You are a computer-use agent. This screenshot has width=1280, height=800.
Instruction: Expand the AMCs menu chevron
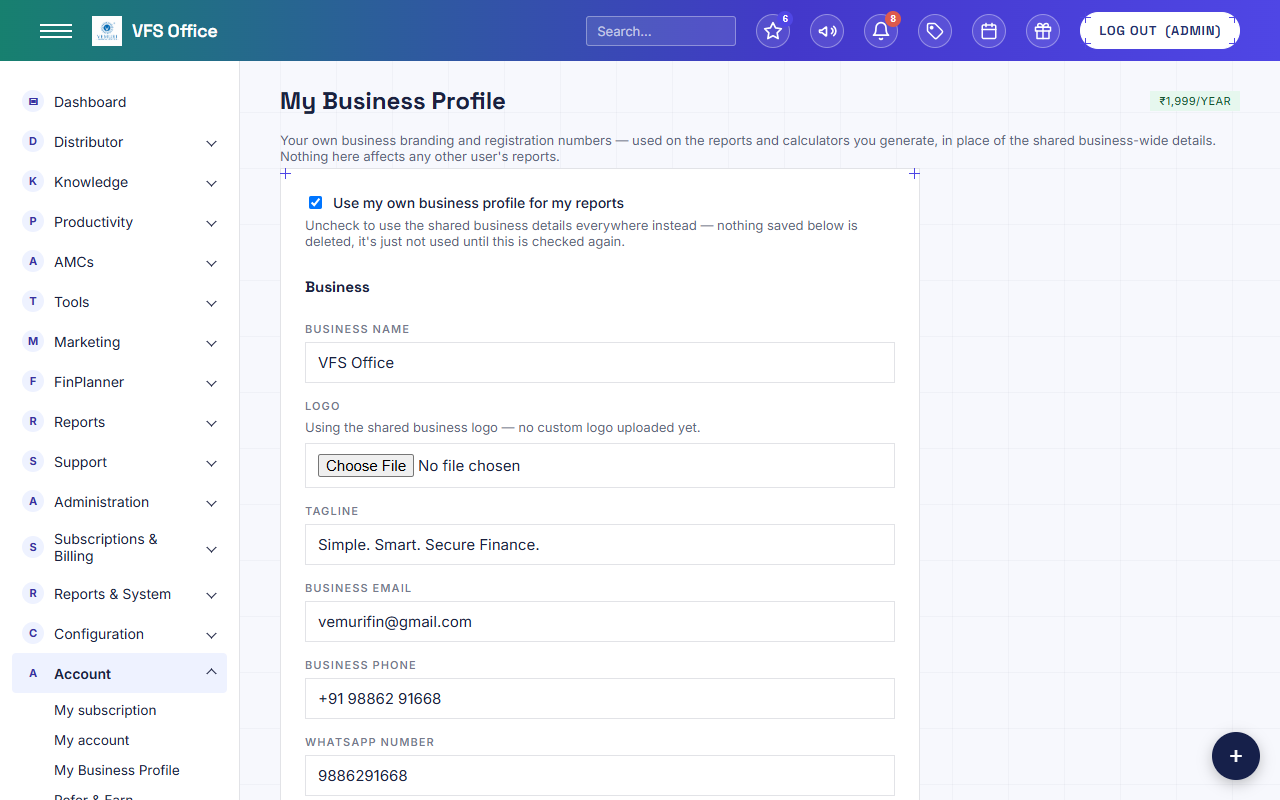[x=211, y=263]
